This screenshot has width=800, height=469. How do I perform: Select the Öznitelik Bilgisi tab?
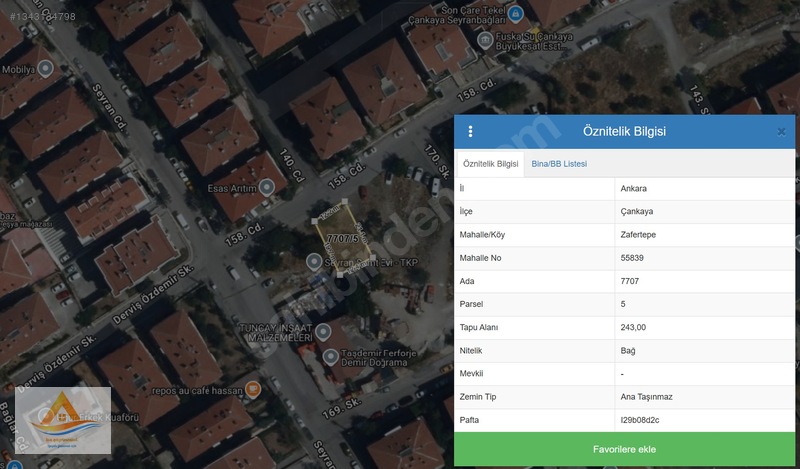tap(490, 164)
